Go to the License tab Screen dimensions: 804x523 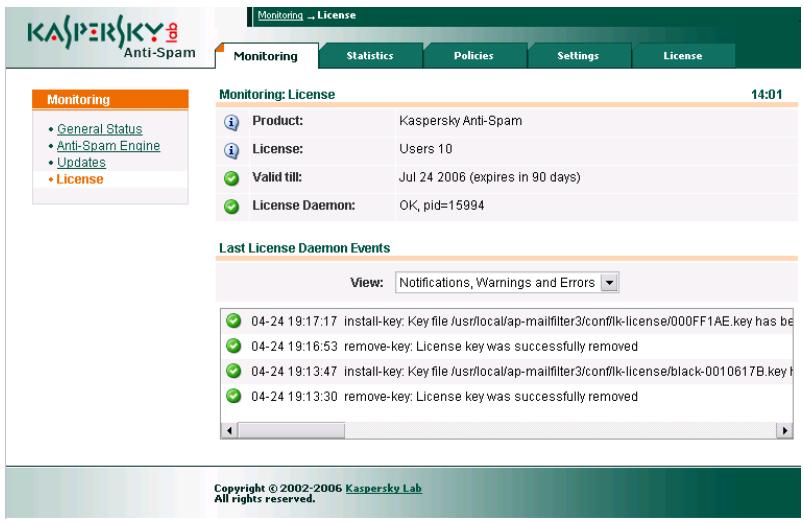click(x=682, y=56)
